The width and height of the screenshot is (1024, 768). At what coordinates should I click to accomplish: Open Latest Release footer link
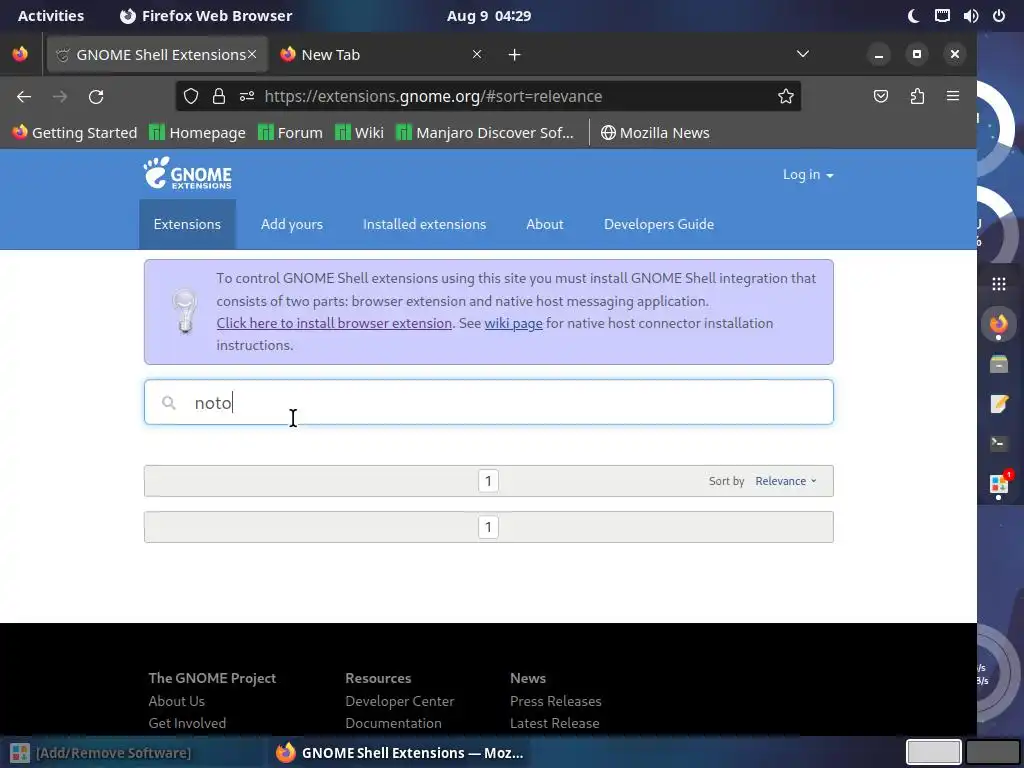pyautogui.click(x=554, y=723)
